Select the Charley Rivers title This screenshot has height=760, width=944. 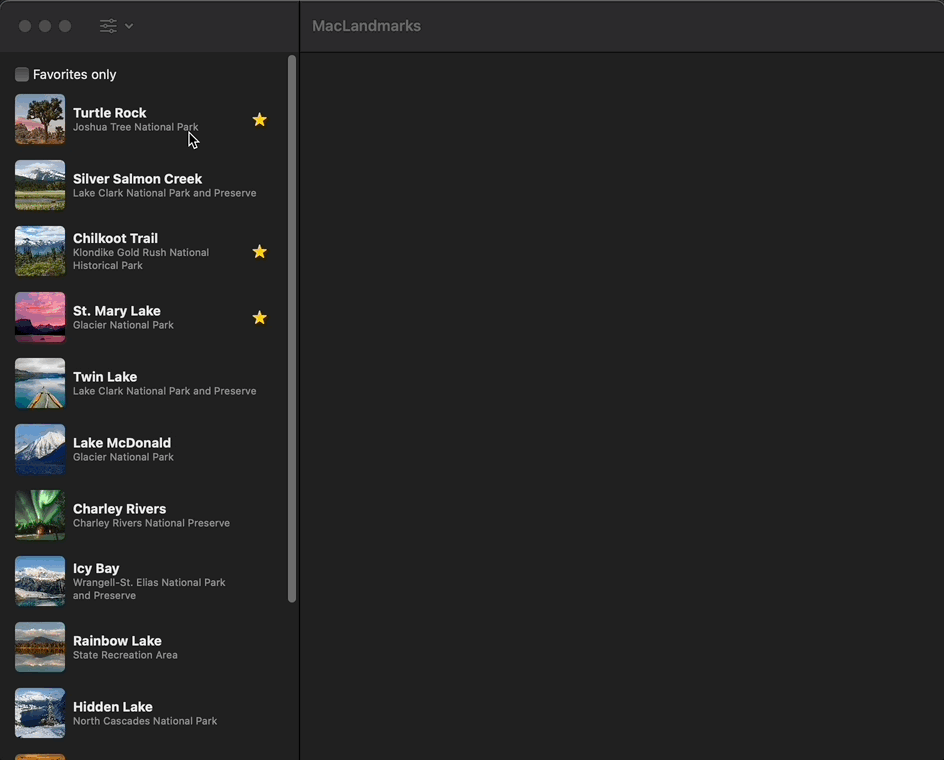pyautogui.click(x=119, y=509)
